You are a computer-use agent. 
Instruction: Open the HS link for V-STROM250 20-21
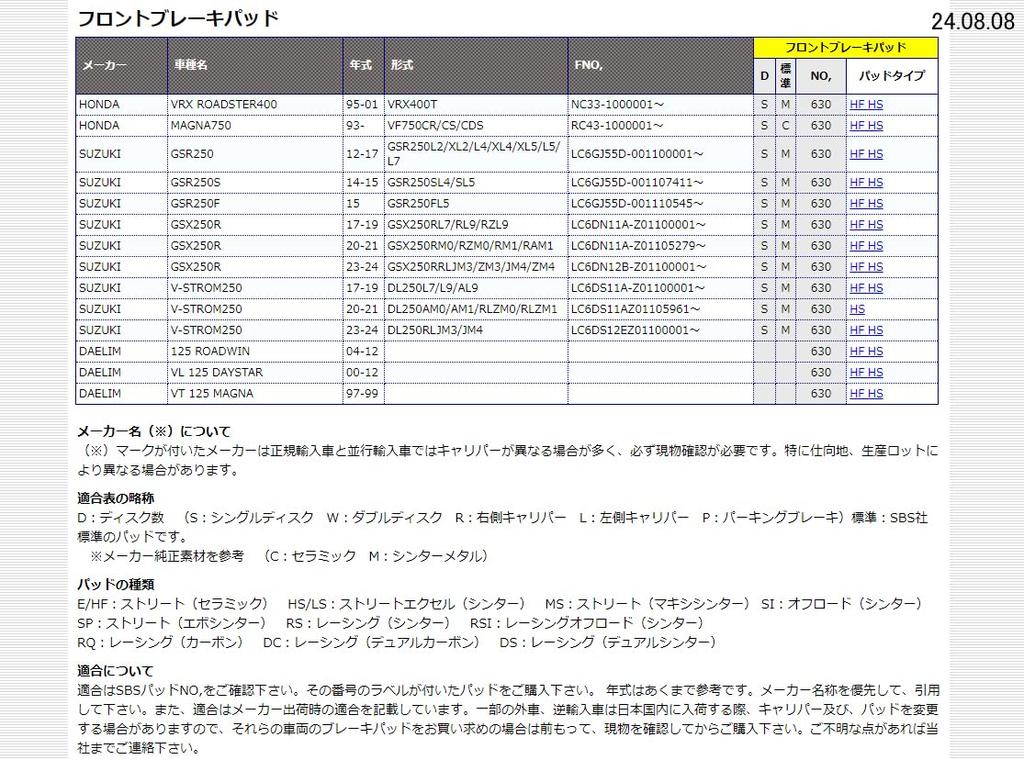point(857,309)
